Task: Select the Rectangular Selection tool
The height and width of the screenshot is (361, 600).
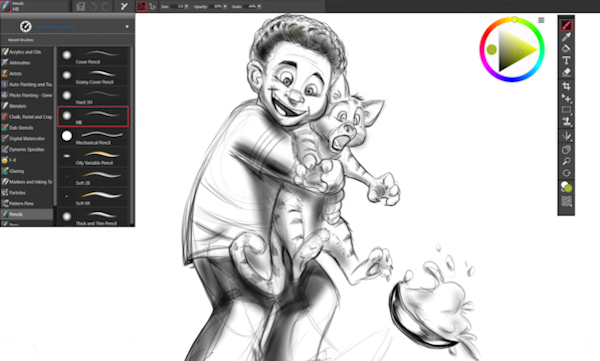Action: pos(566,110)
